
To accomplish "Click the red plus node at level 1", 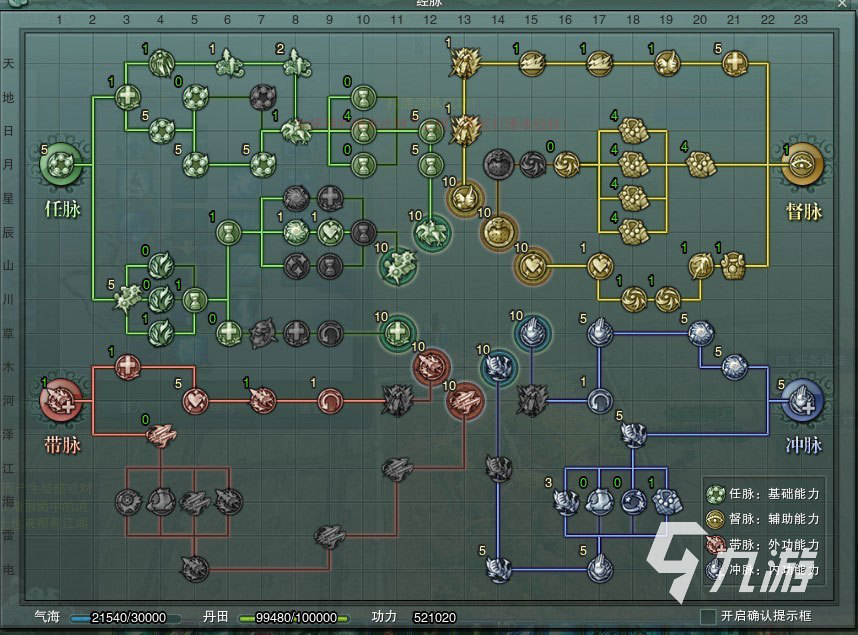I will coord(127,367).
